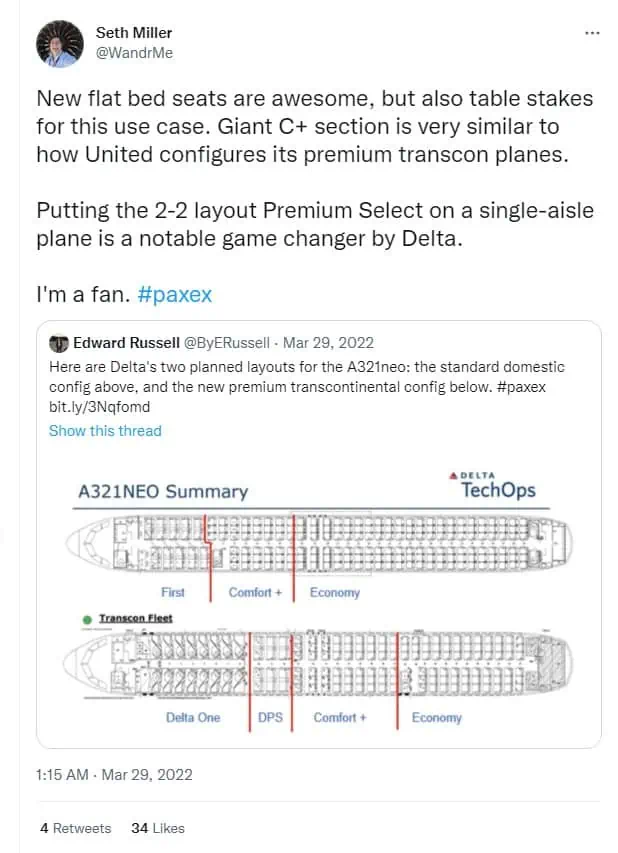Image resolution: width=618 pixels, height=853 pixels.
Task: Open the Transcon Fleet seat map image
Action: click(318, 664)
